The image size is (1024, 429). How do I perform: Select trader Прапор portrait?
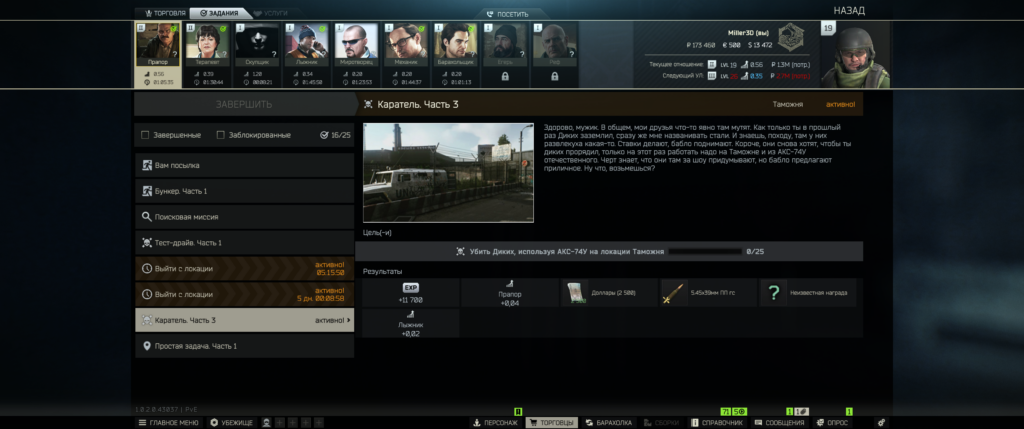158,45
